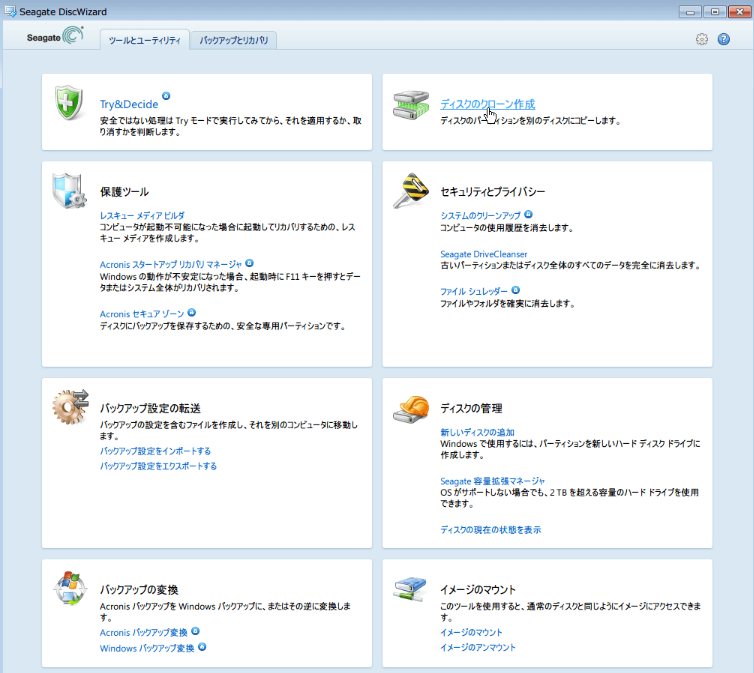754x673 pixels.
Task: Launch レスキュー メディア ビルダ
Action: (x=142, y=215)
